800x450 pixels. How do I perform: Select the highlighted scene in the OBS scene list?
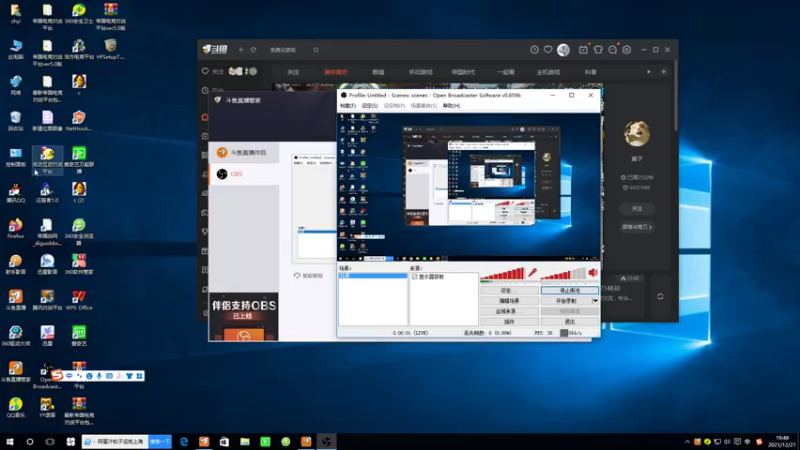372,276
